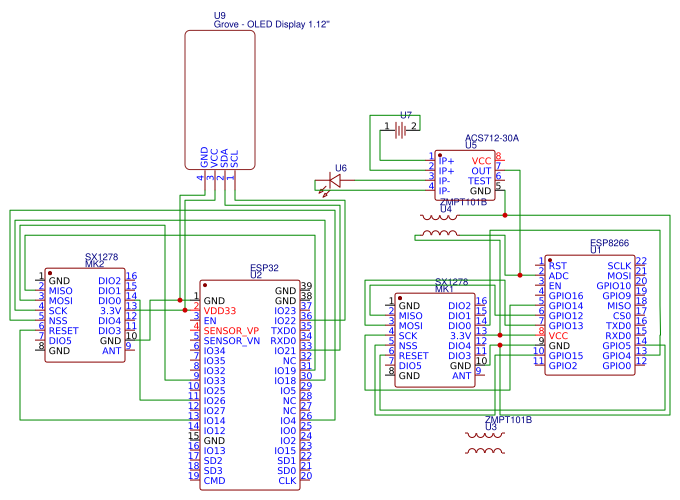The width and height of the screenshot is (680, 500).
Task: Click the lower coil of U4 ZMPT101B
Action: pyautogui.click(x=439, y=234)
